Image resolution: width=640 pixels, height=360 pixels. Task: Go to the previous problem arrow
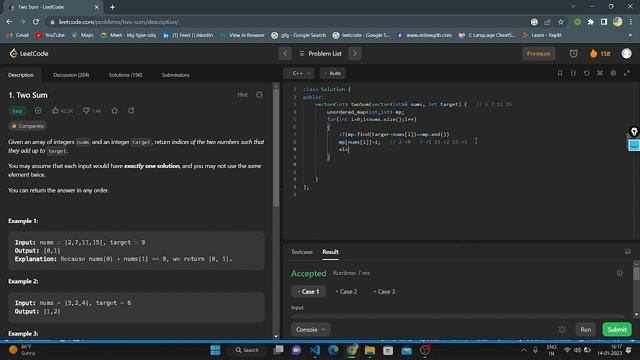[x=285, y=53]
